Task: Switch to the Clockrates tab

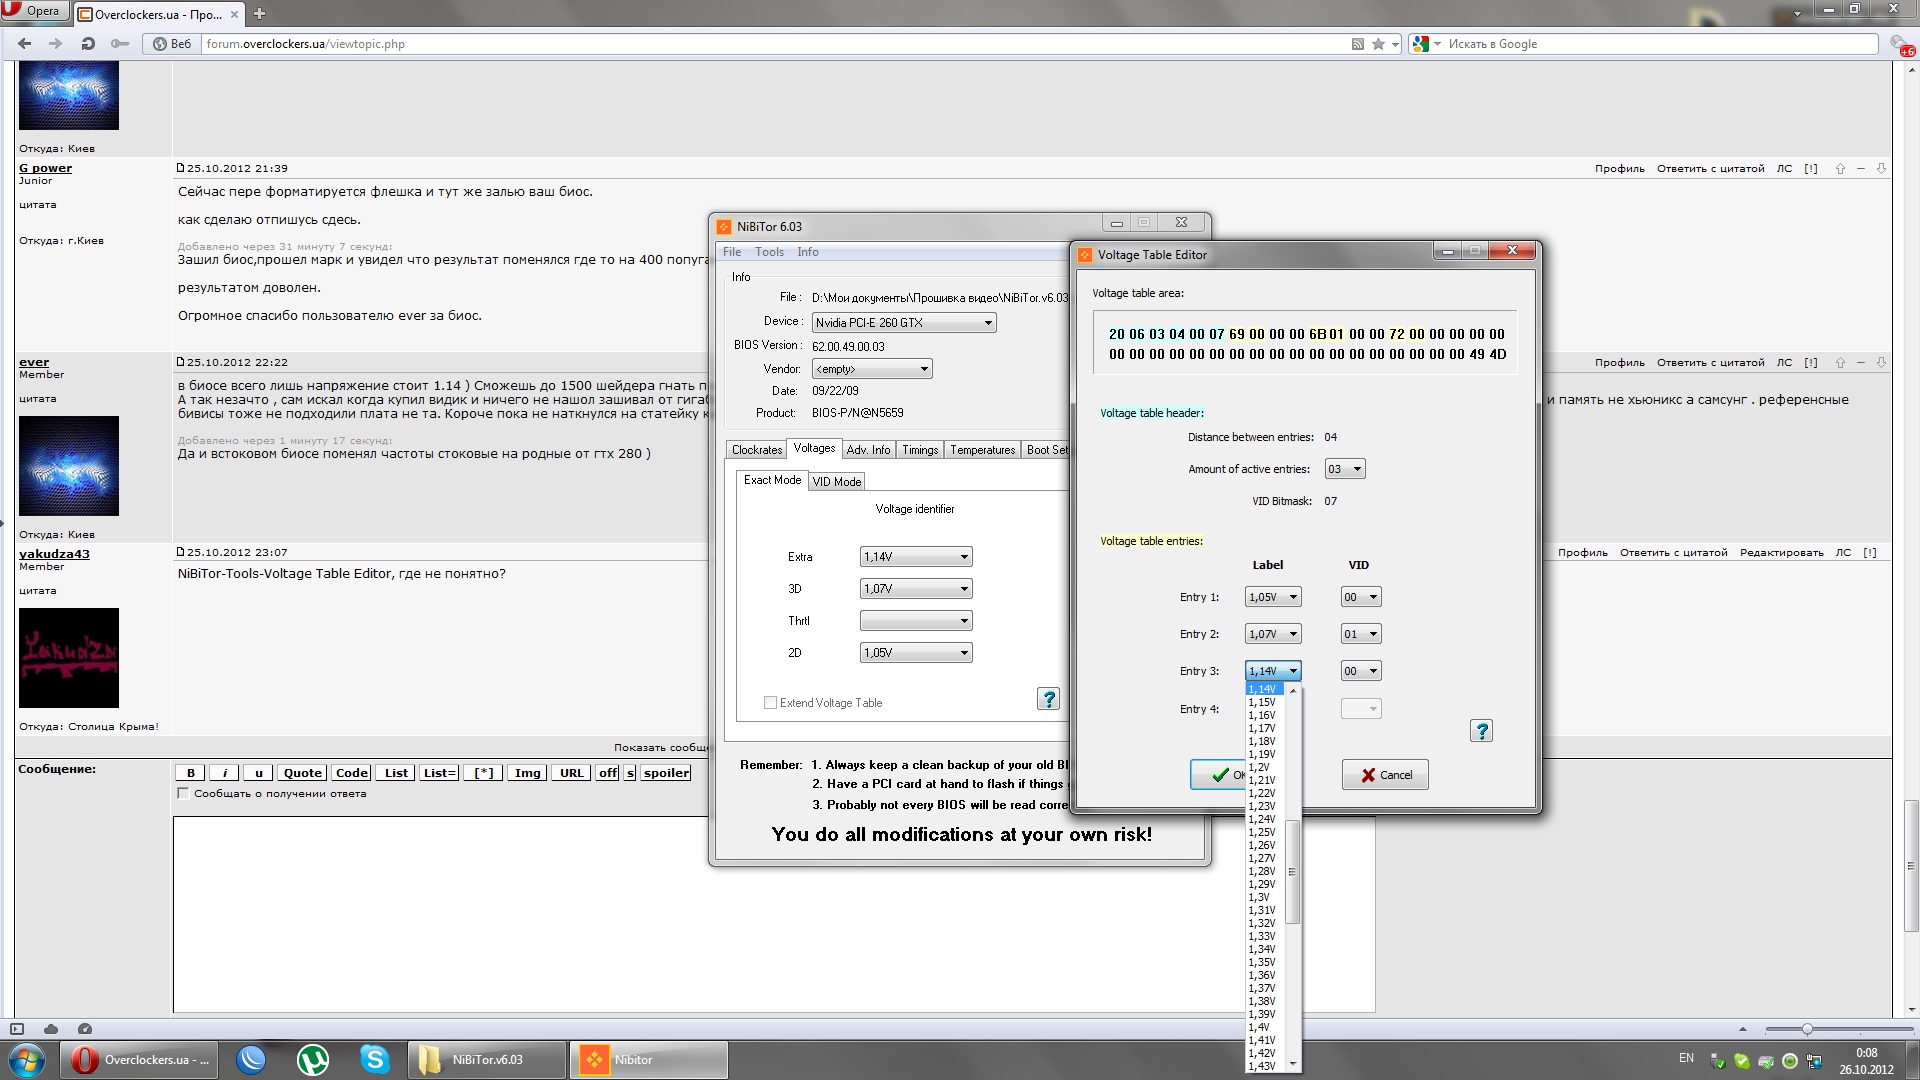Action: click(x=756, y=450)
